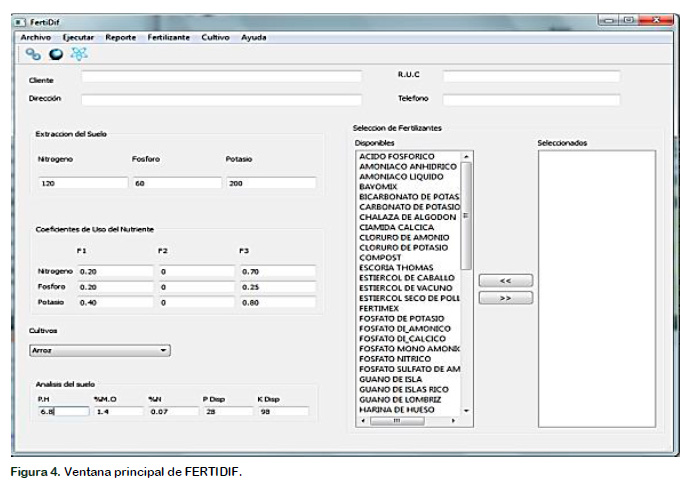
Task: Open the Cultivo menu
Action: pyautogui.click(x=215, y=37)
